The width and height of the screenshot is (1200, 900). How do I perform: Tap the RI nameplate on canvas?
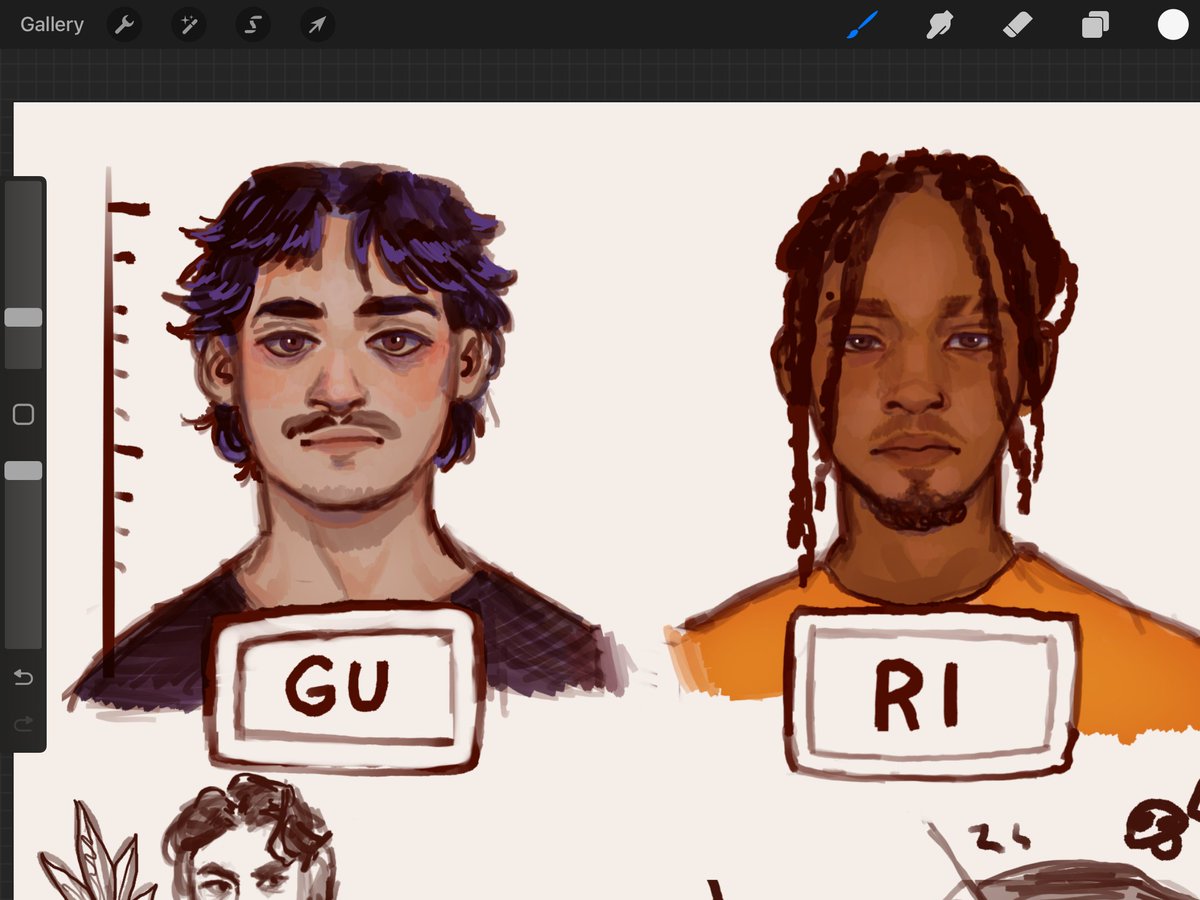click(x=930, y=692)
